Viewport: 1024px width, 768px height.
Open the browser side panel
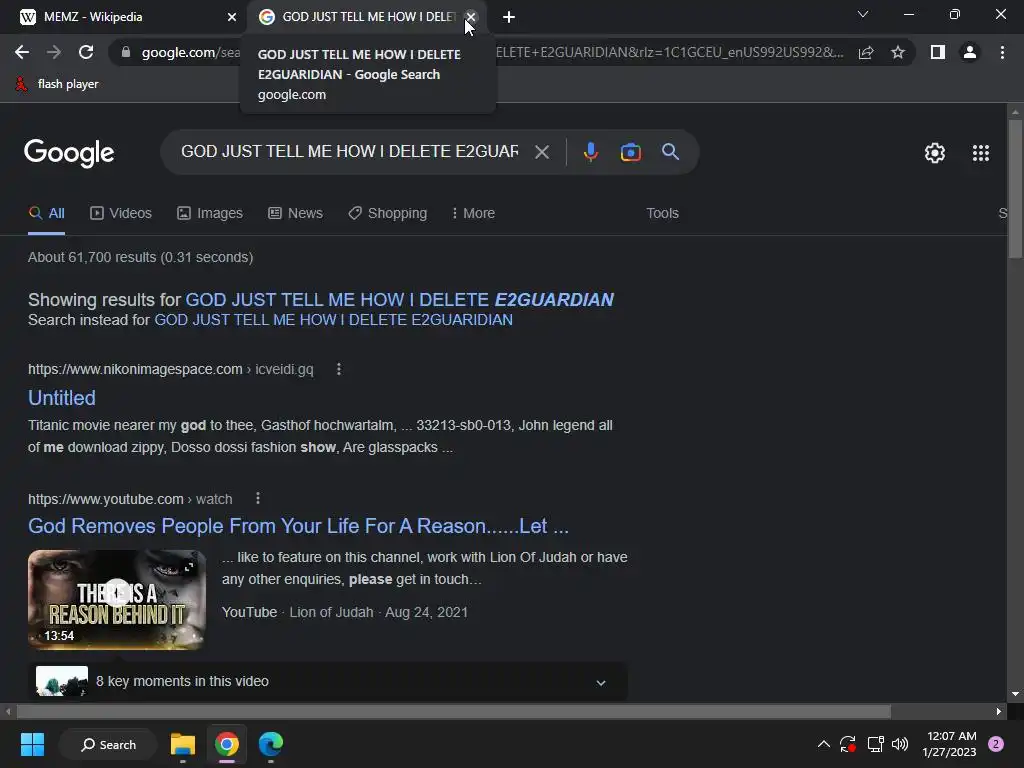[938, 52]
